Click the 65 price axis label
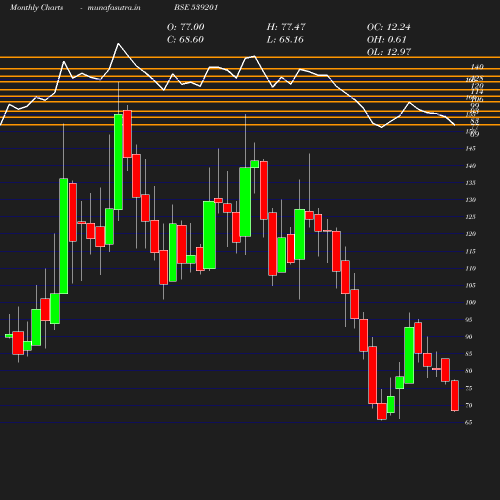Image resolution: width=500 pixels, height=500 pixels. pyautogui.click(x=468, y=422)
